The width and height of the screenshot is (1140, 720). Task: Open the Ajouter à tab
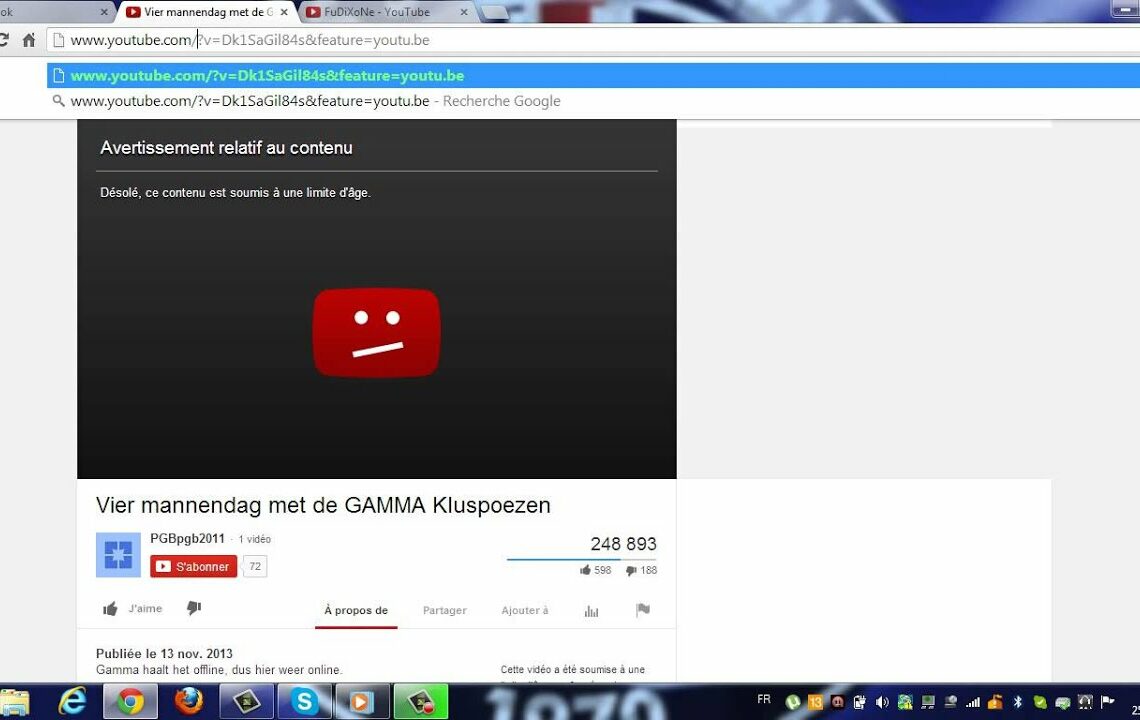(525, 610)
